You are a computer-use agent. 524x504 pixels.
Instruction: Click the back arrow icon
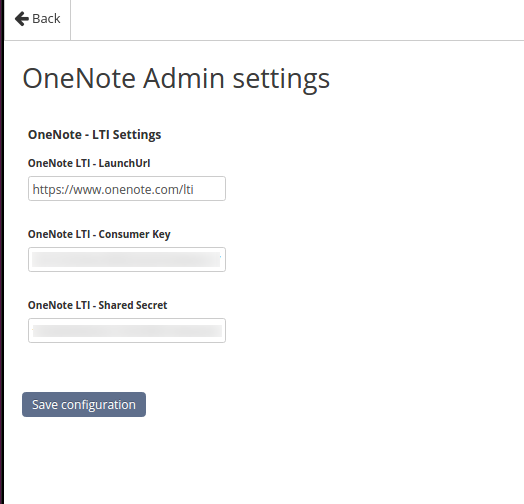click(22, 19)
